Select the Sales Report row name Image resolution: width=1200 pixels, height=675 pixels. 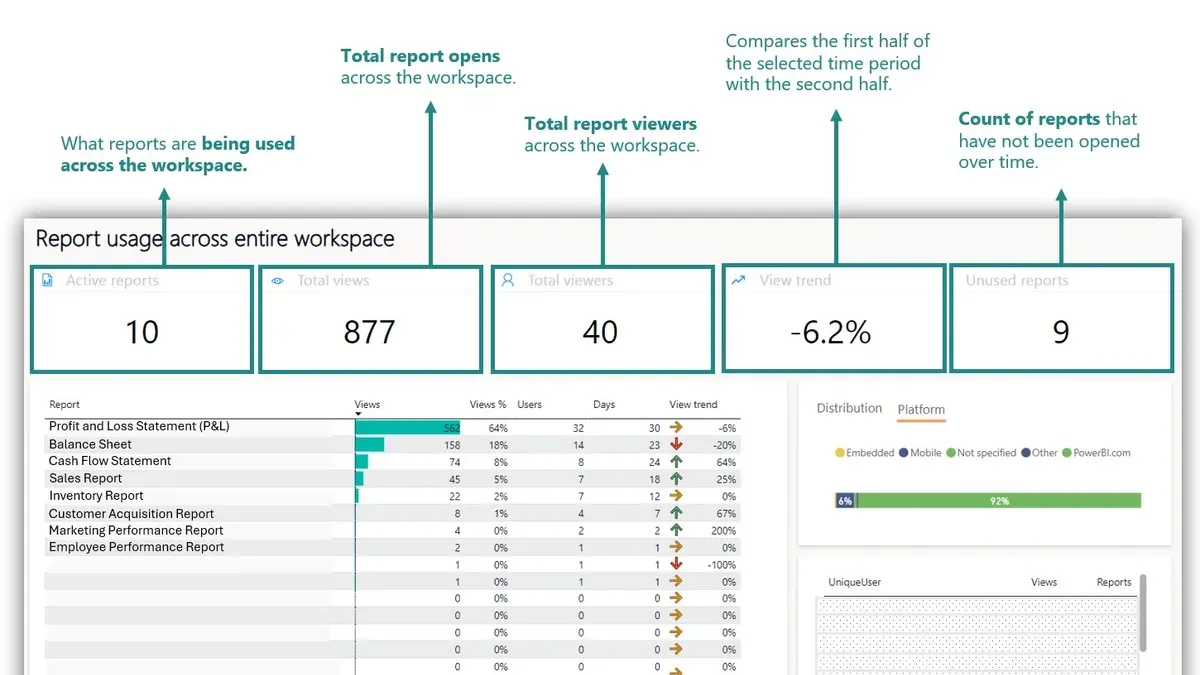click(x=85, y=478)
